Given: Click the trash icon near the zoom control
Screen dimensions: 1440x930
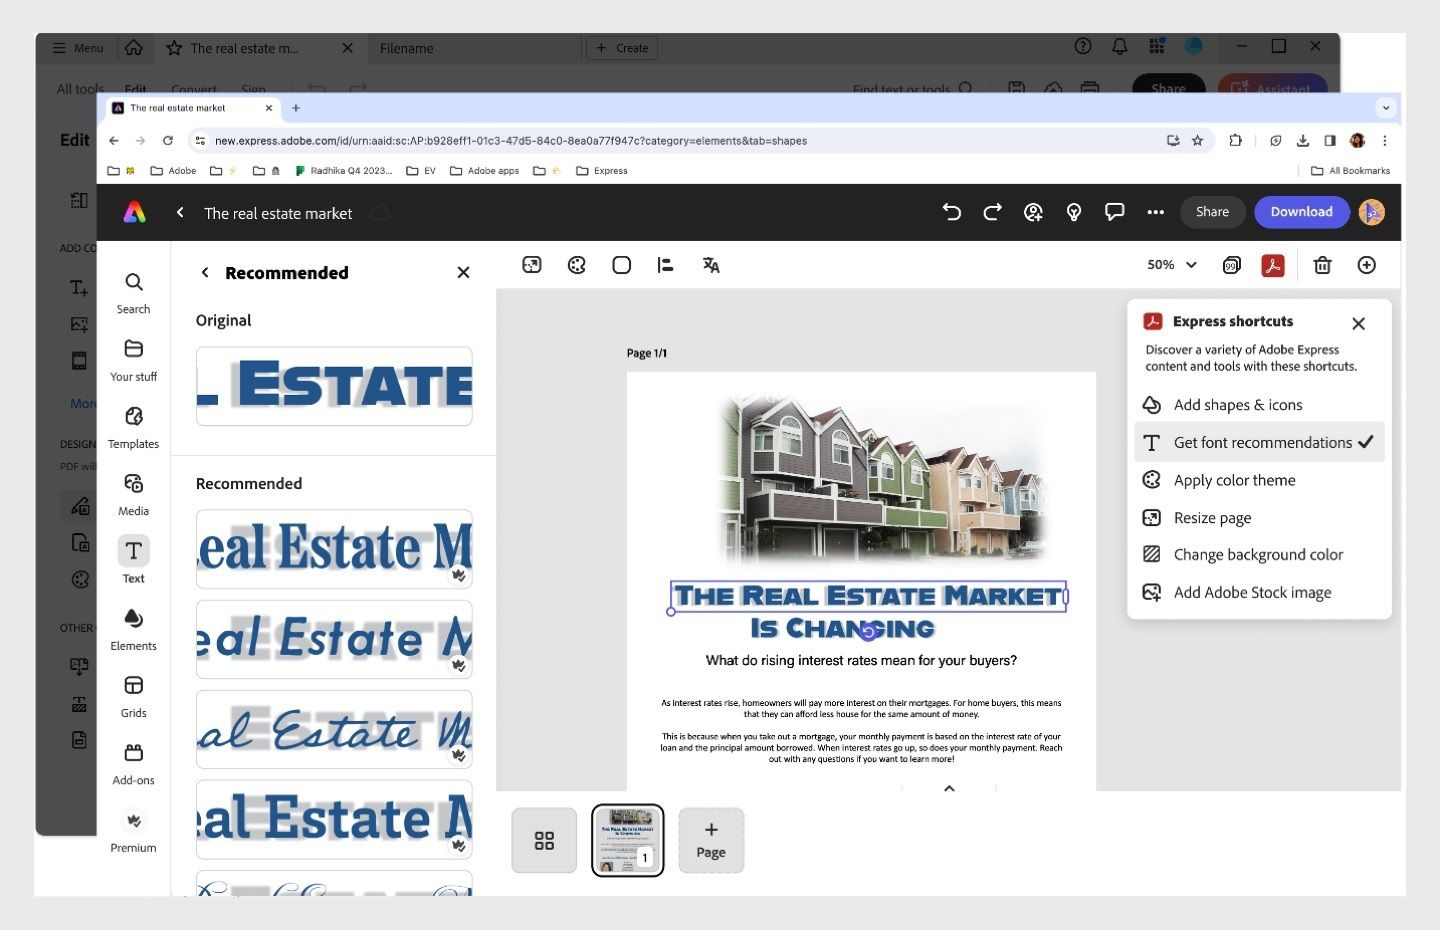Looking at the screenshot, I should pos(1322,264).
